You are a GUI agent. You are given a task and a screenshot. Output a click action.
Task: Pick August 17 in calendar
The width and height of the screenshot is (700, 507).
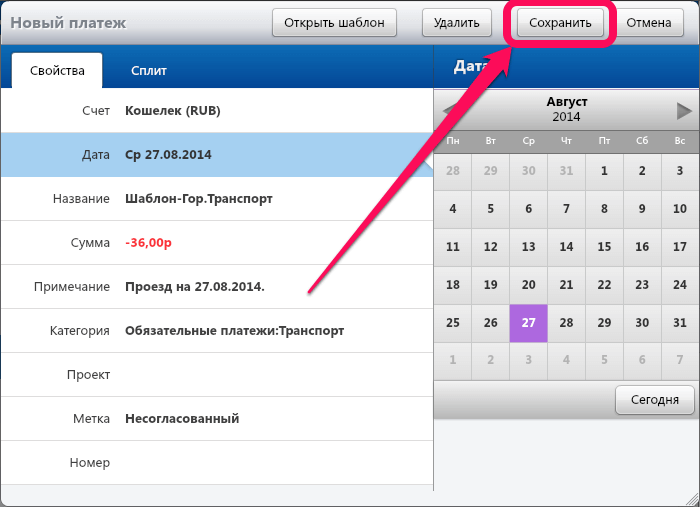tap(680, 247)
